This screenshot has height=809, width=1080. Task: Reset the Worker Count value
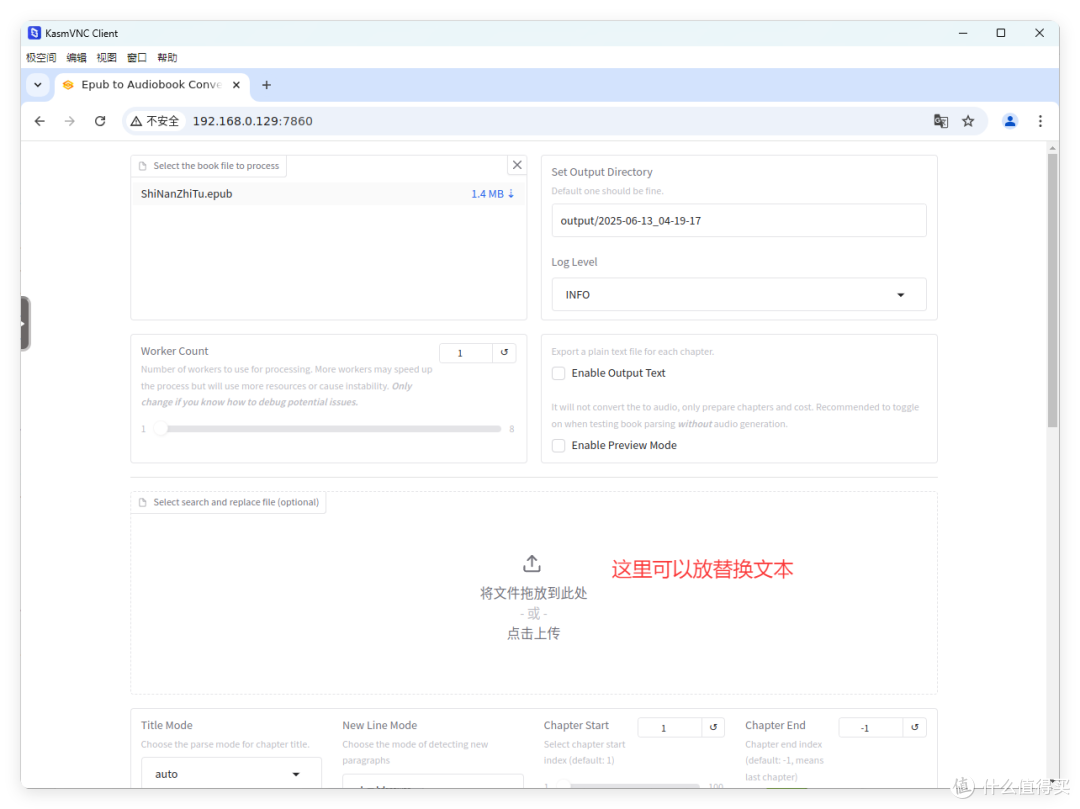tap(504, 353)
